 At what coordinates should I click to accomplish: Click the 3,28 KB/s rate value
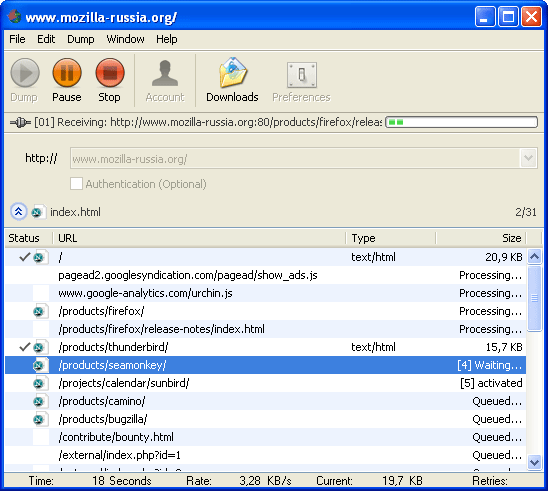[x=265, y=481]
